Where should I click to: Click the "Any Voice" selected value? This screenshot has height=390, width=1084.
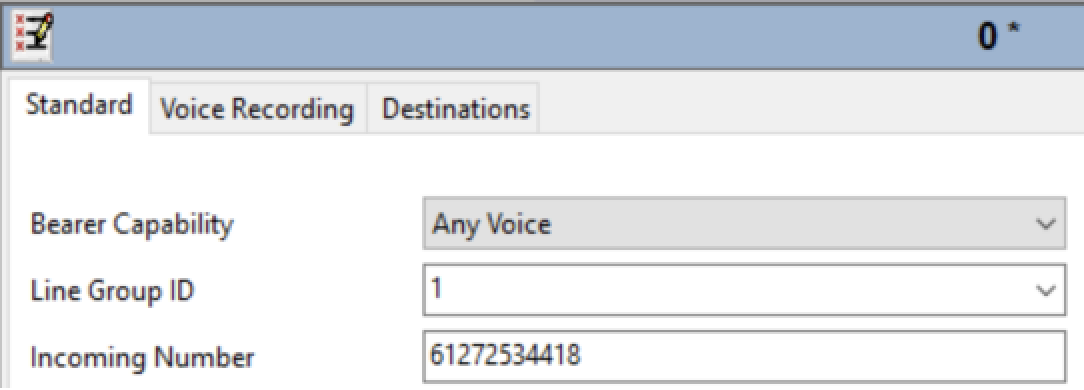[x=492, y=224]
